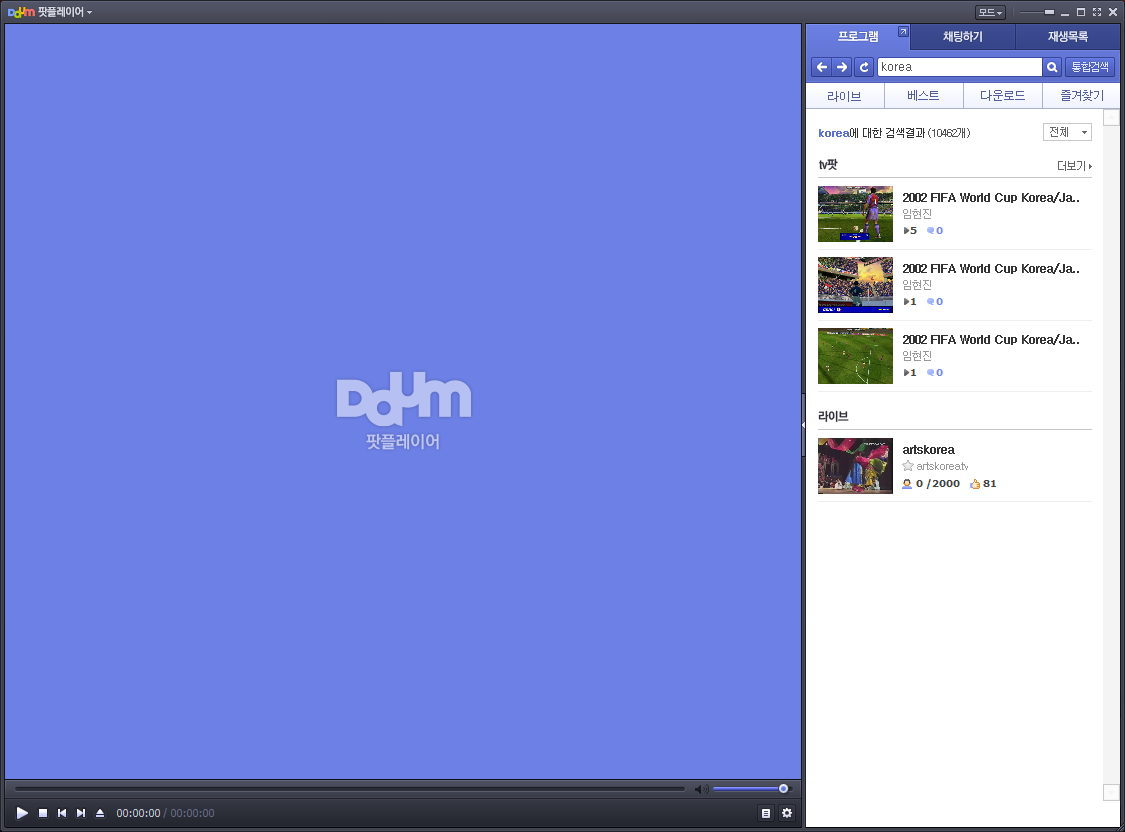Skip to the previous track
The width and height of the screenshot is (1125, 832).
[62, 813]
